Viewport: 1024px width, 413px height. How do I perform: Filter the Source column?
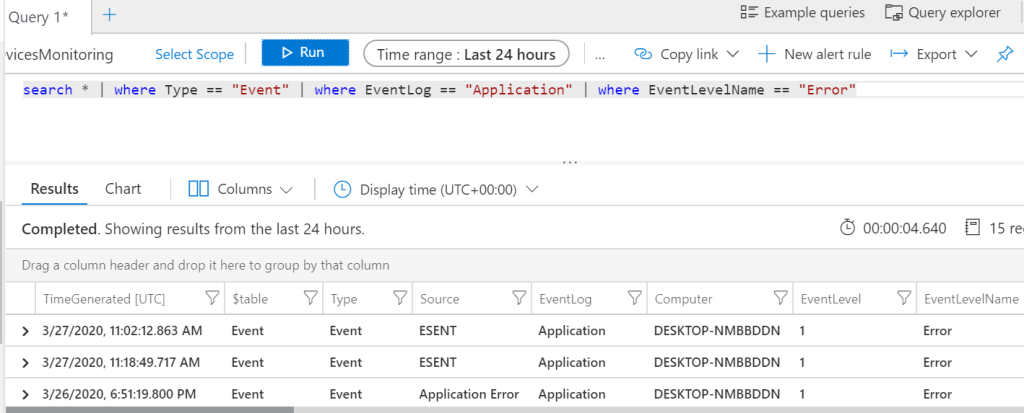click(518, 298)
